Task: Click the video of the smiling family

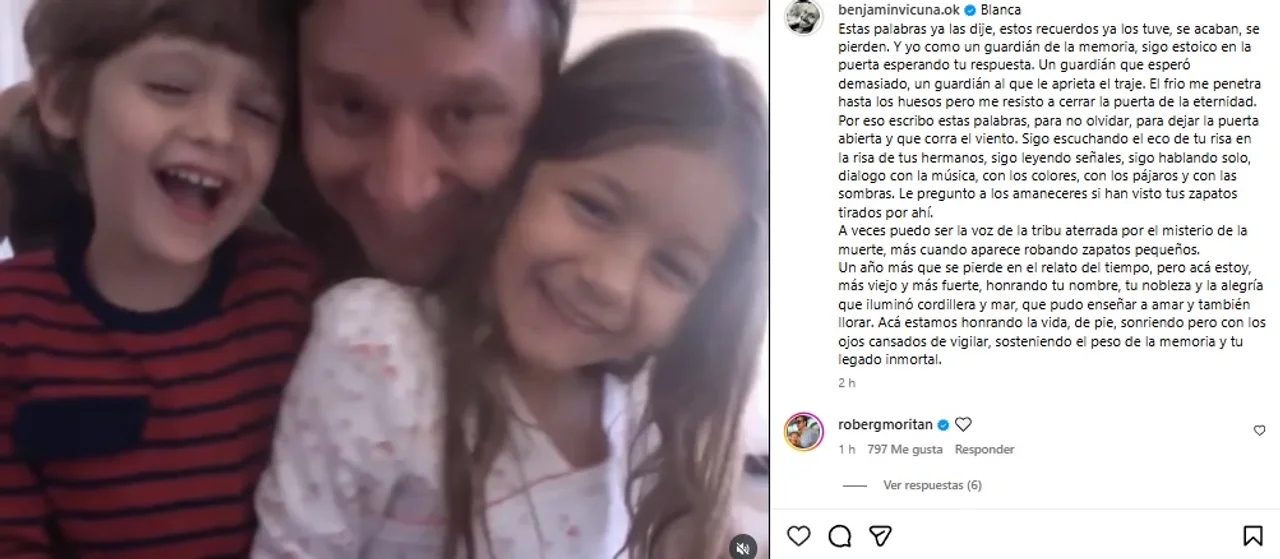Action: coord(385,279)
